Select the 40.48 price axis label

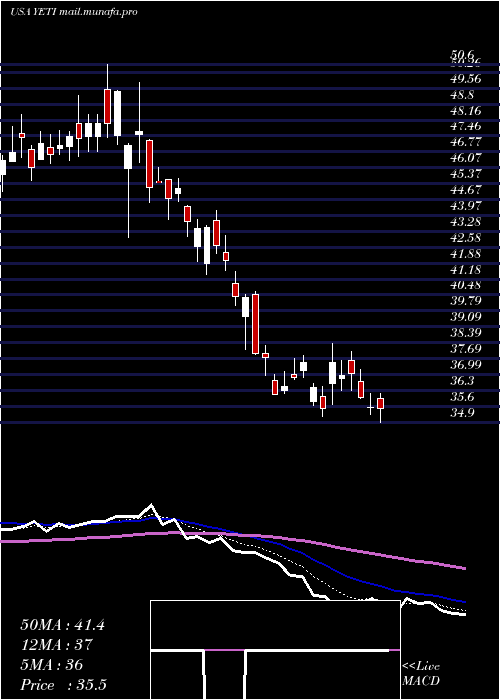(x=466, y=285)
